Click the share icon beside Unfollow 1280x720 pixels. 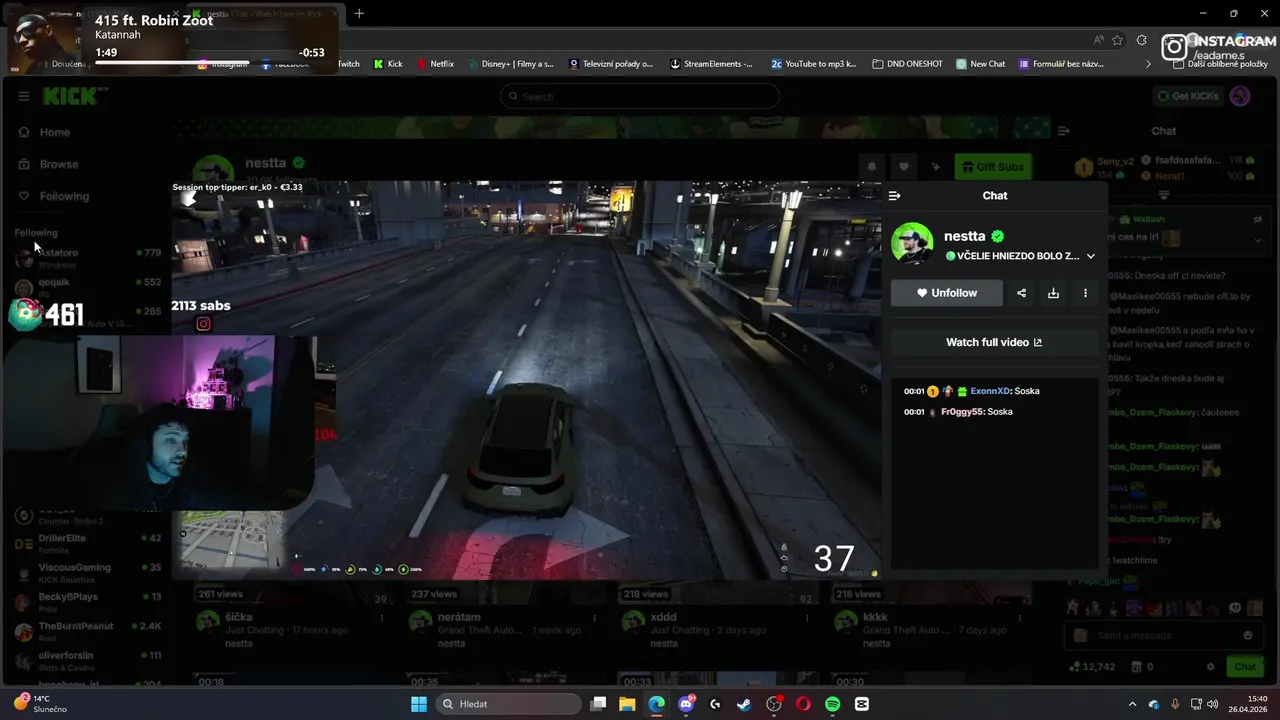click(1021, 293)
